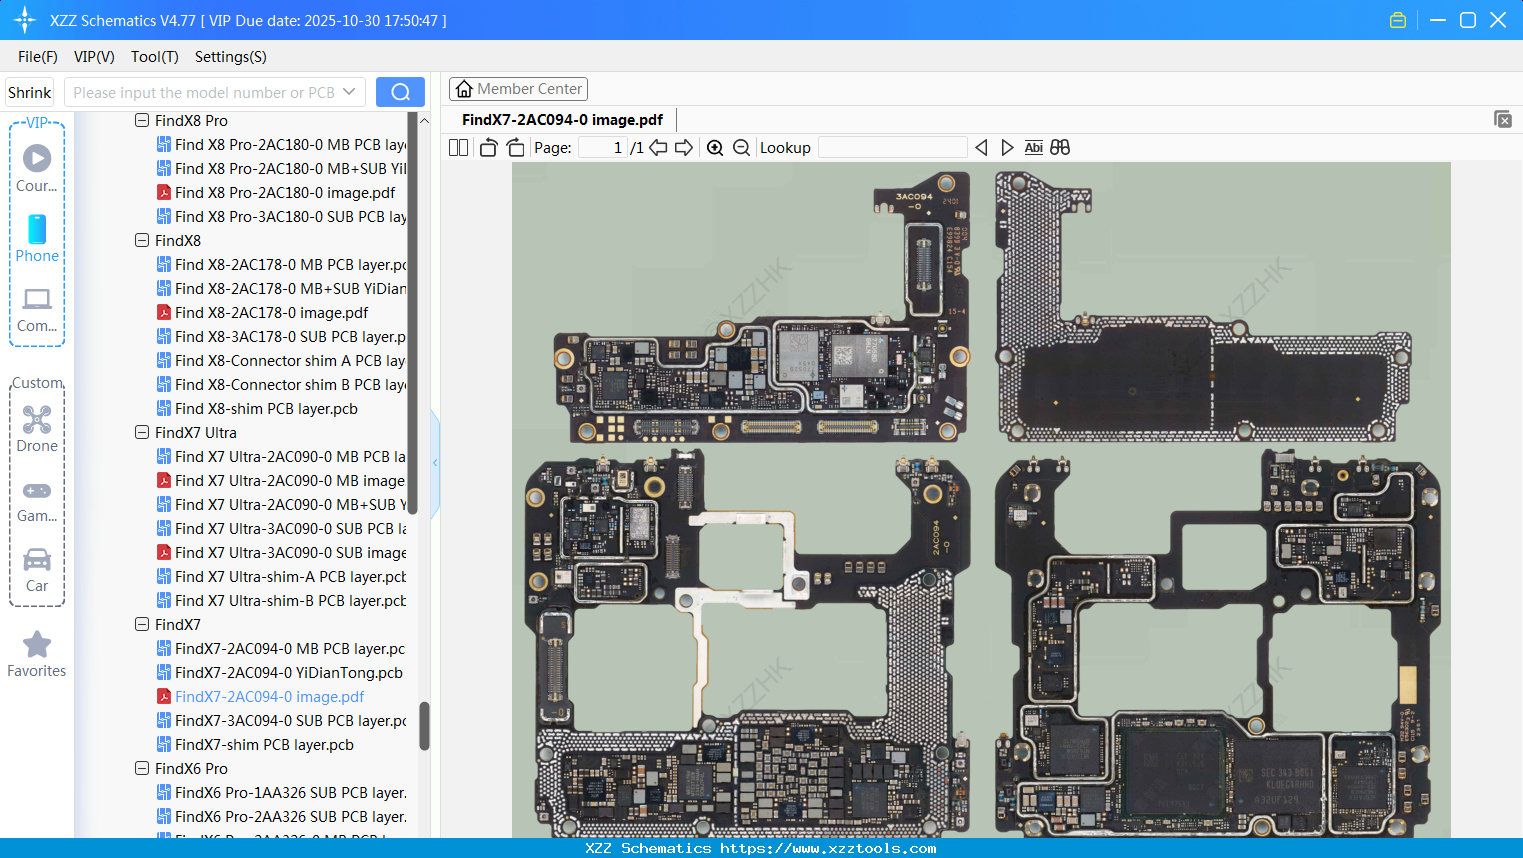Select the FindX7-2AC094-0 image.pdf tab
This screenshot has height=858, width=1523.
[x=562, y=120]
